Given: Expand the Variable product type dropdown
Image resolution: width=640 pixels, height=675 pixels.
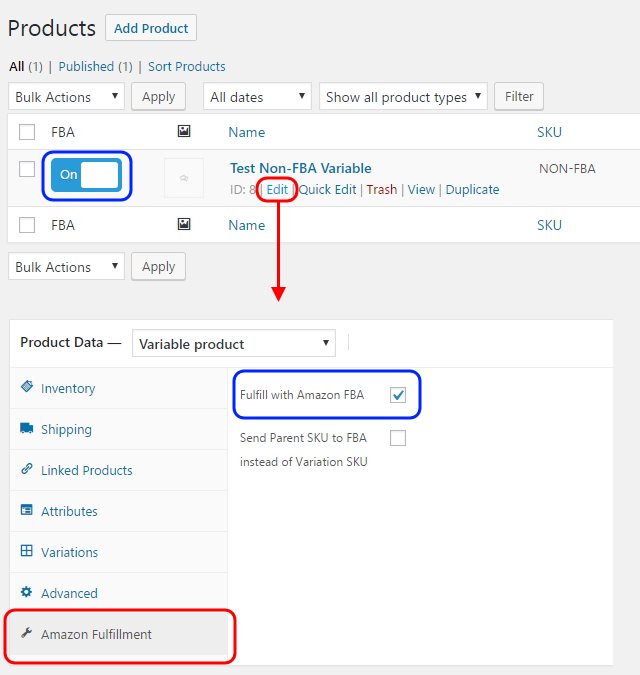Looking at the screenshot, I should pyautogui.click(x=235, y=344).
